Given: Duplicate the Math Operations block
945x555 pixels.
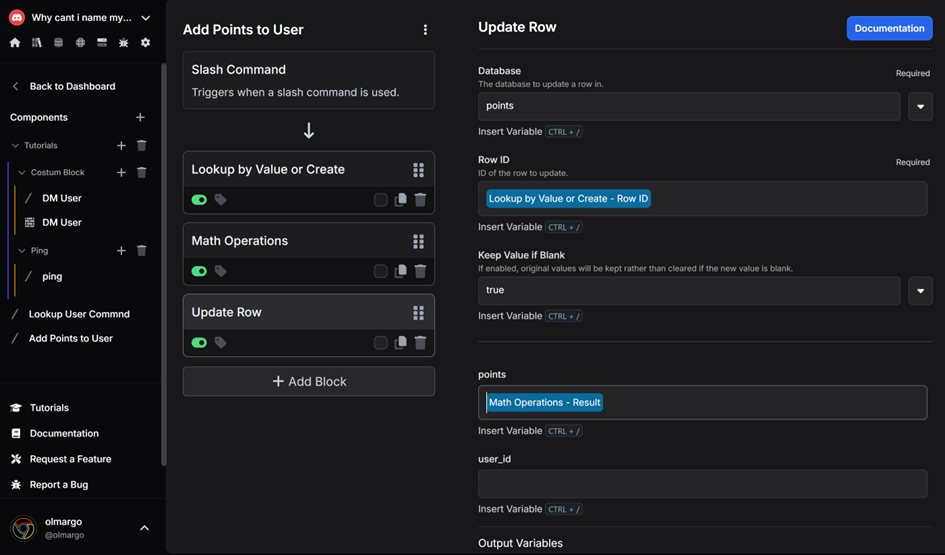Looking at the screenshot, I should click(400, 271).
